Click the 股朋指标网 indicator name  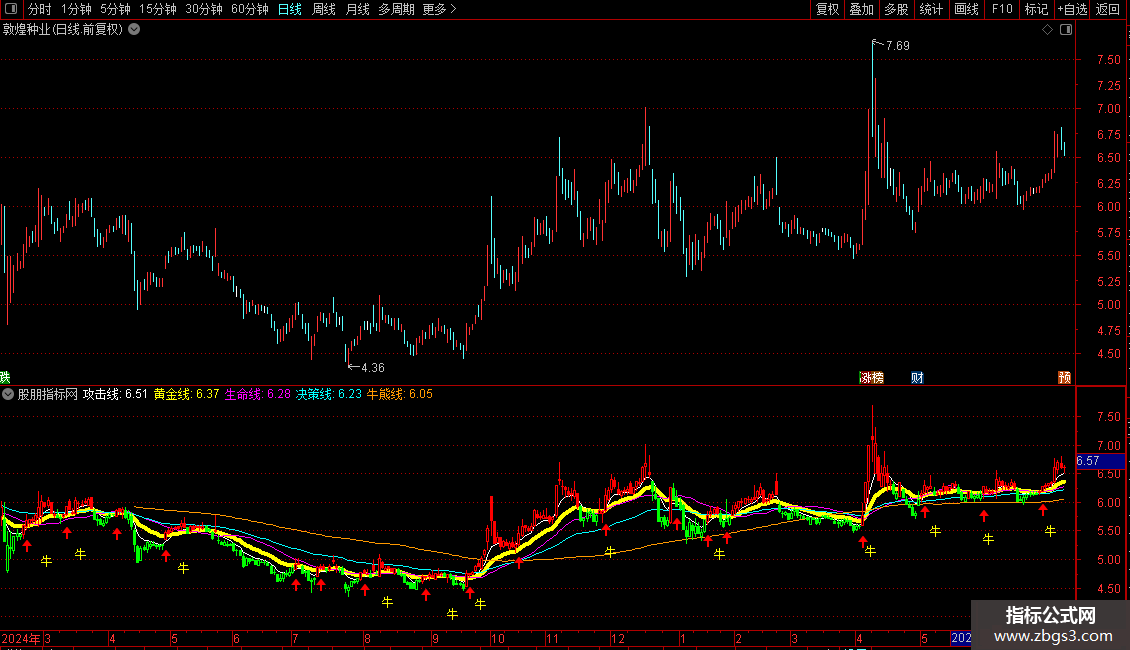click(48, 394)
